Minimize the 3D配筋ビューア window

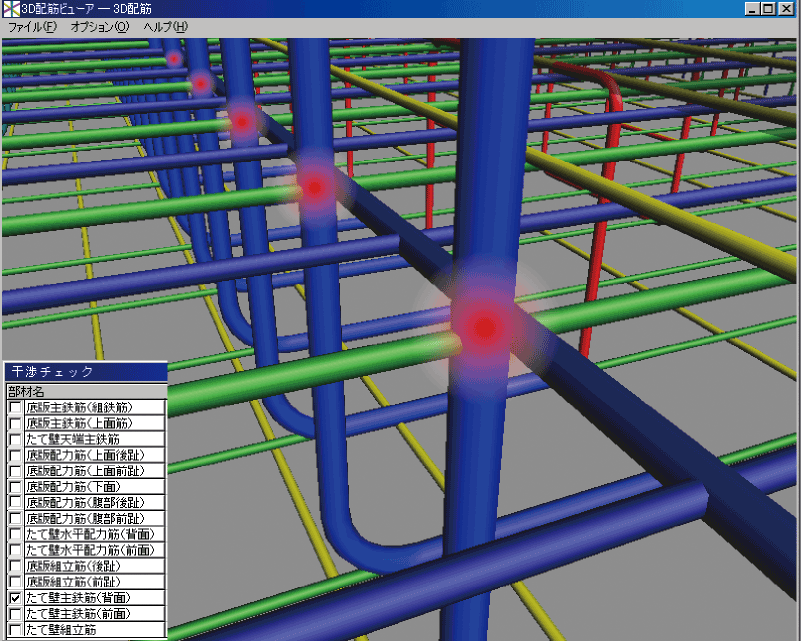[752, 8]
